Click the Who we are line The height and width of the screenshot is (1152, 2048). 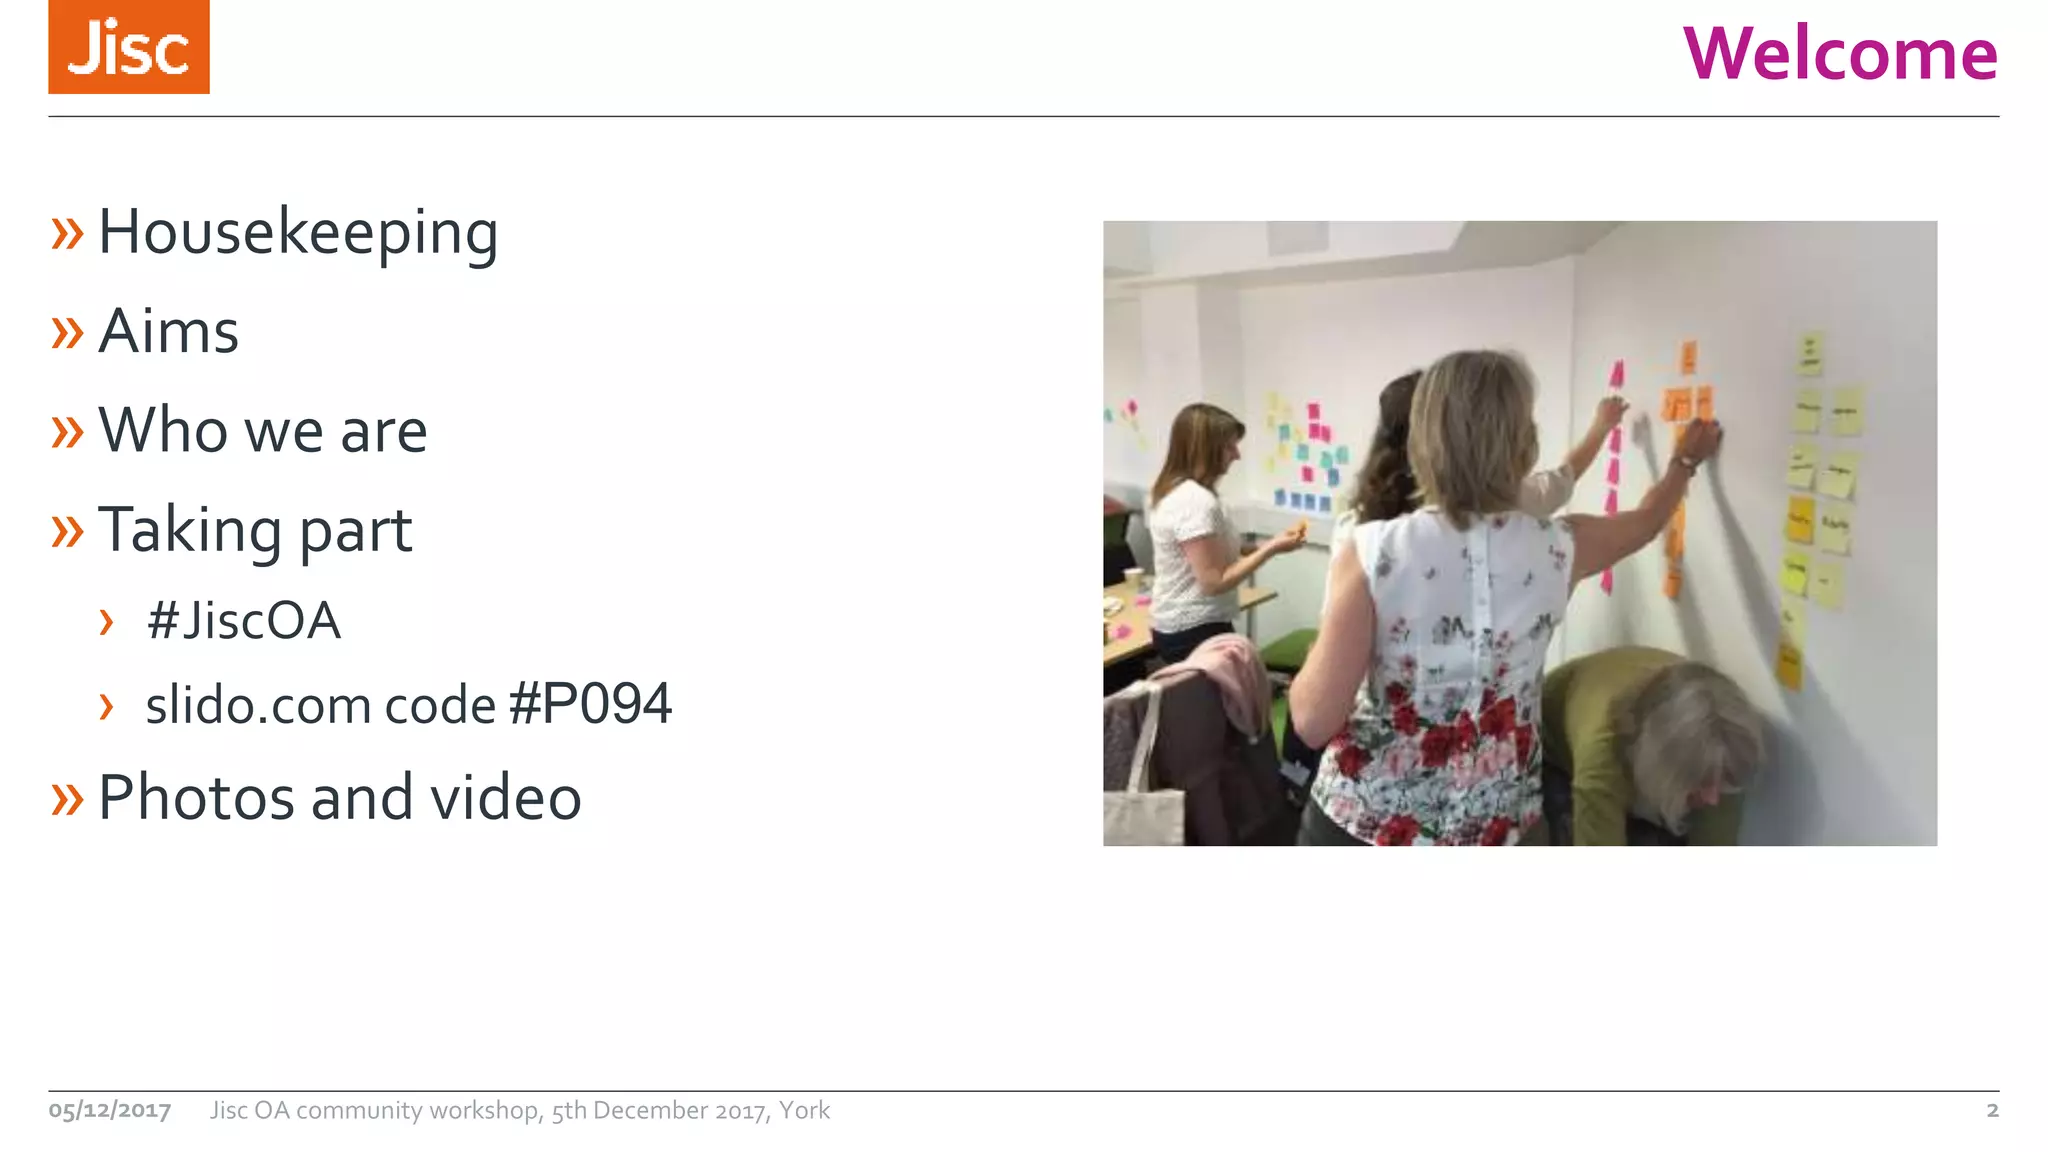click(x=263, y=430)
